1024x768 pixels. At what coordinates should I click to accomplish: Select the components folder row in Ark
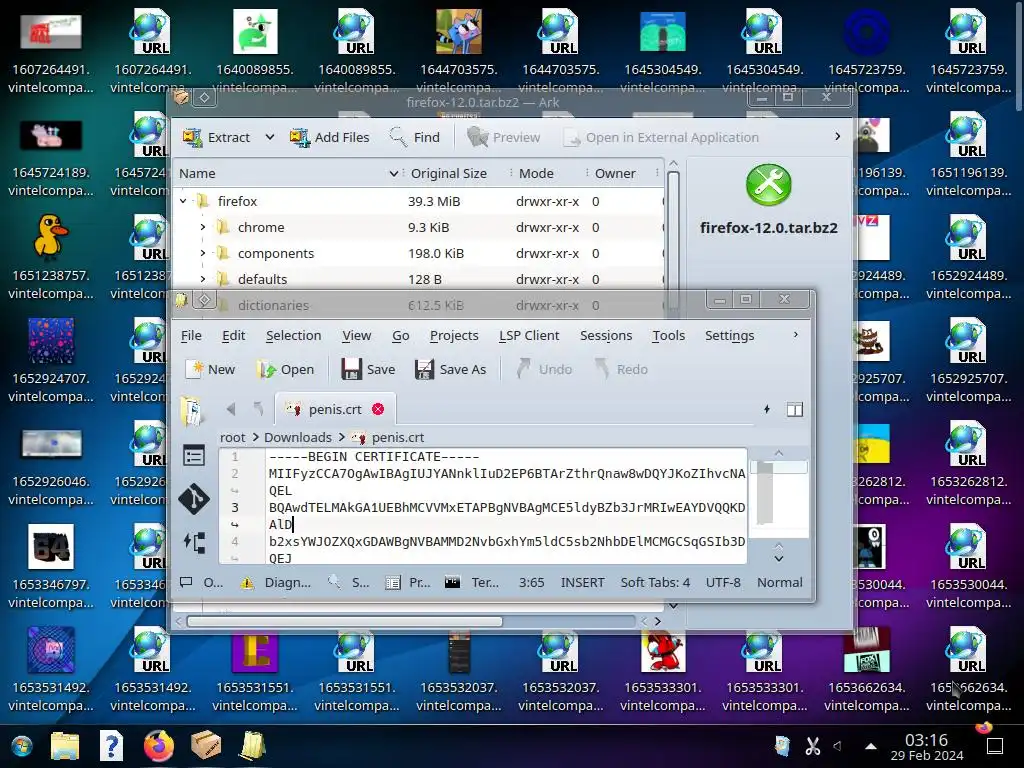(x=418, y=253)
